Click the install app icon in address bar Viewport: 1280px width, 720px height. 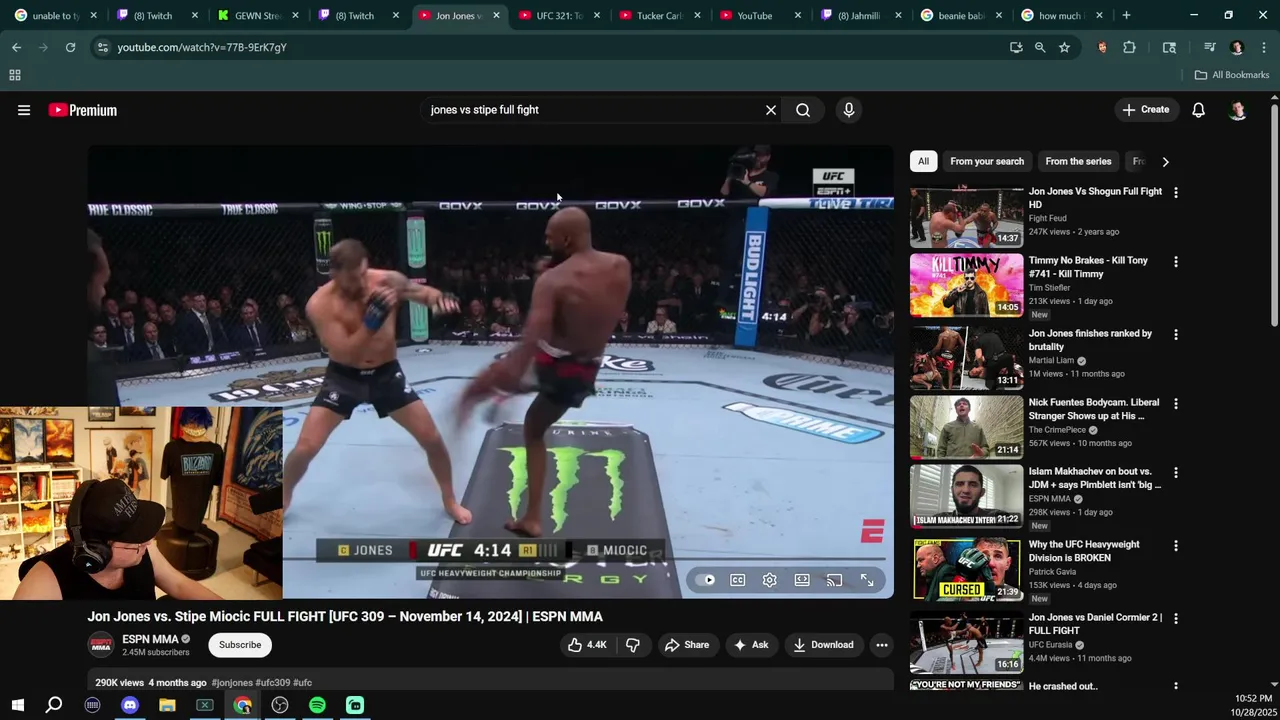point(1016,47)
